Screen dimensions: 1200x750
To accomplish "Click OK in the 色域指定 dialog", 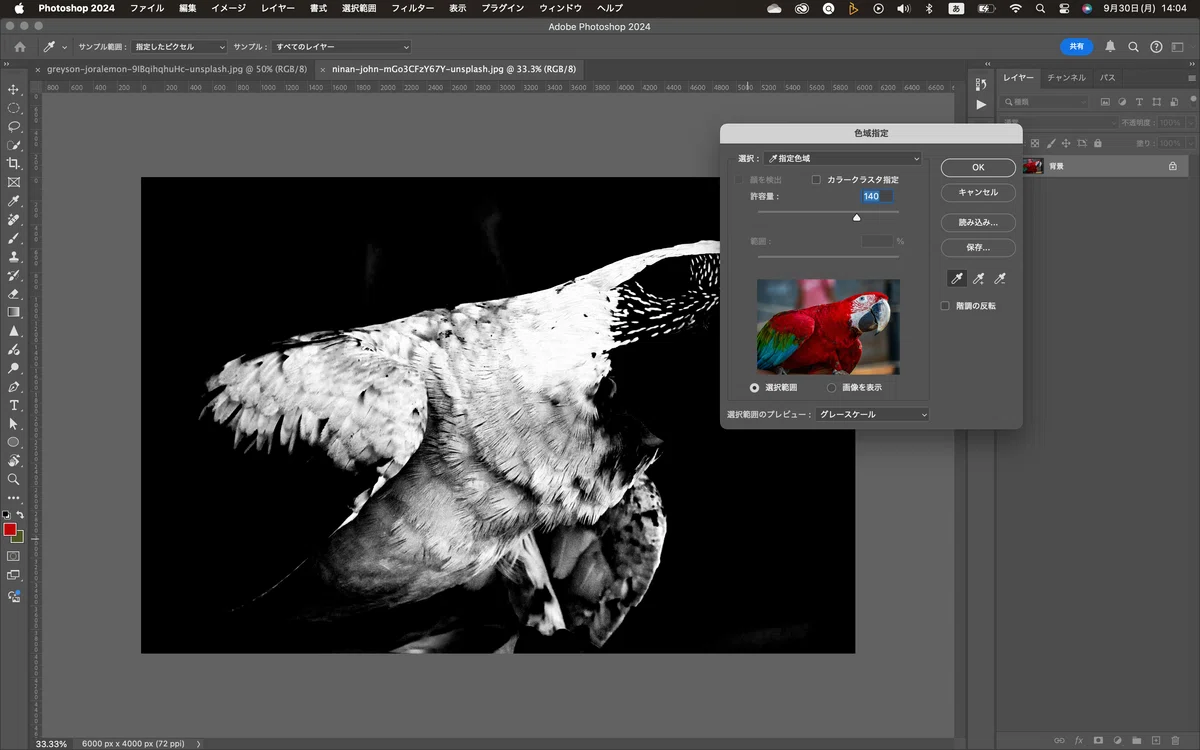I will pyautogui.click(x=978, y=167).
